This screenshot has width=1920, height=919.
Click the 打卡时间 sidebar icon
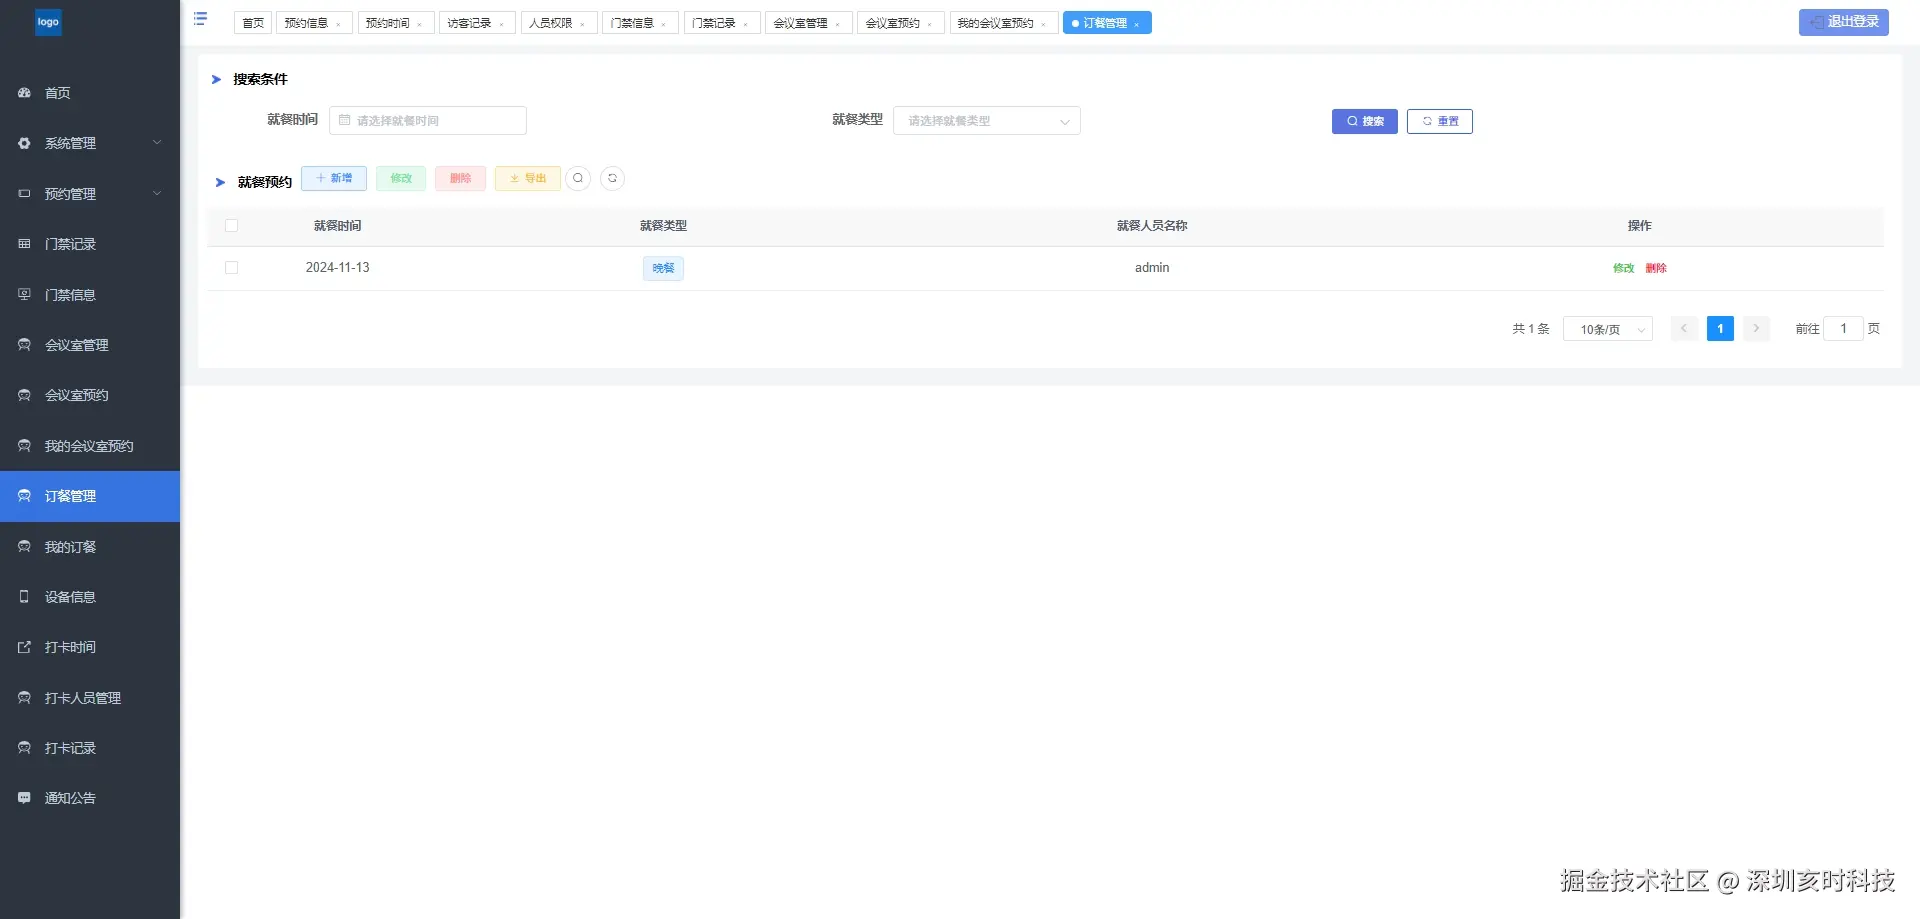24,647
